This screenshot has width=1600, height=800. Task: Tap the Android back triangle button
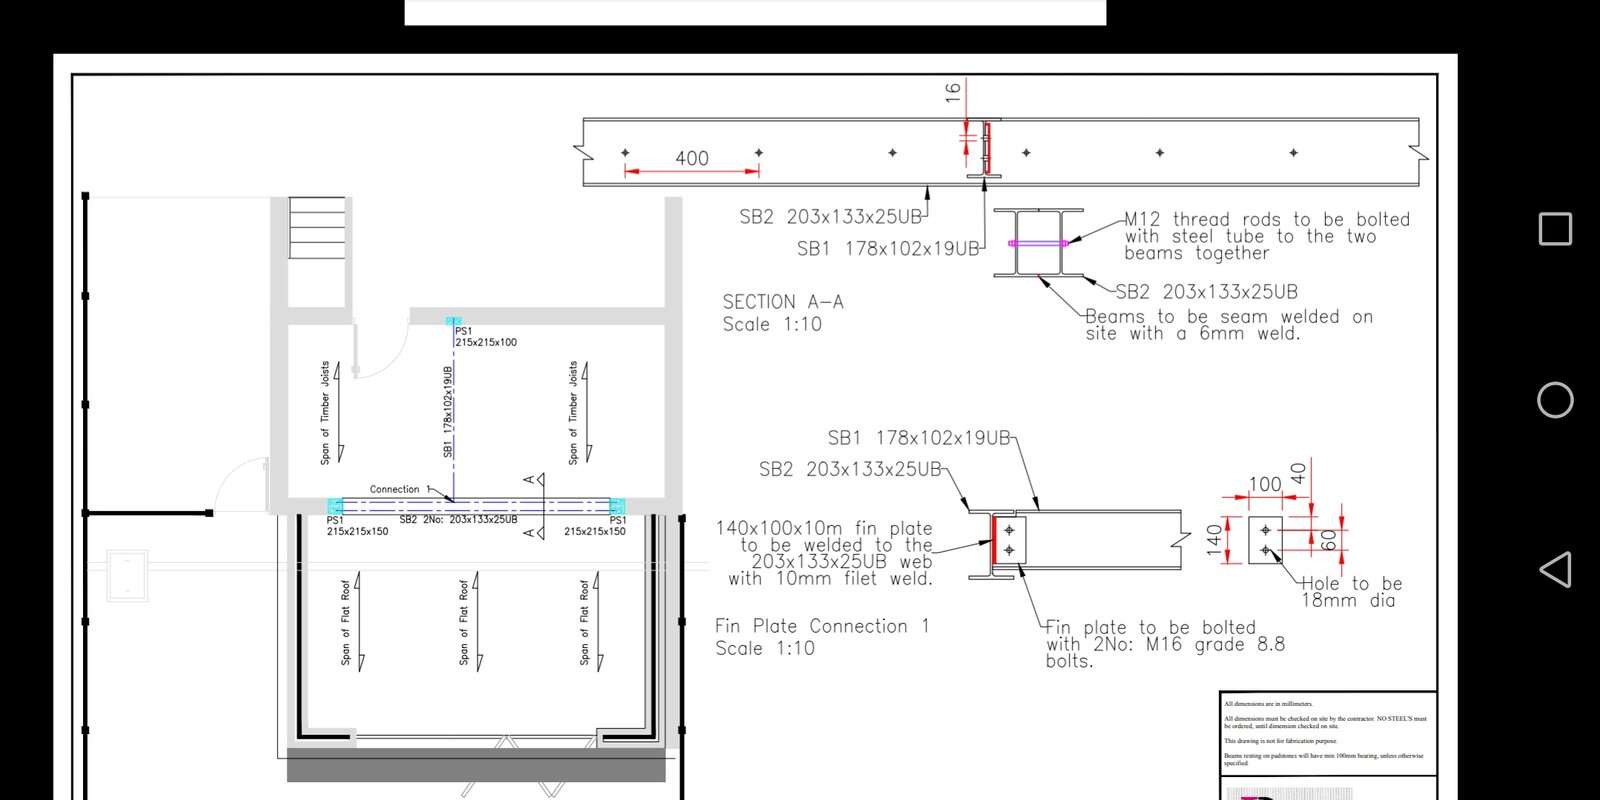click(x=1554, y=570)
